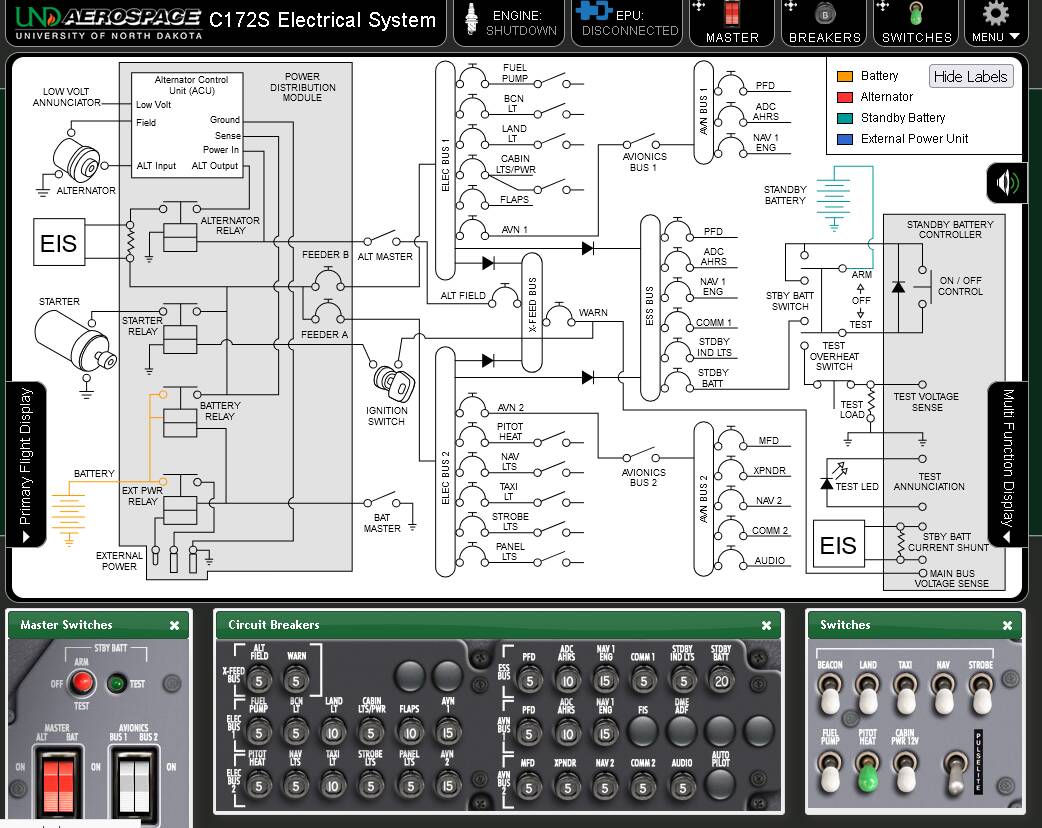
Task: Pull the WARN circuit breaker
Action: [295, 682]
